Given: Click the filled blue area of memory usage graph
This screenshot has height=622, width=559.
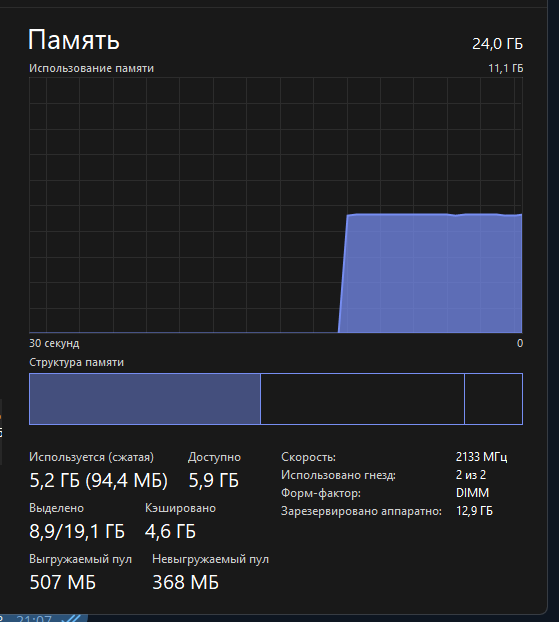Looking at the screenshot, I should point(432,274).
